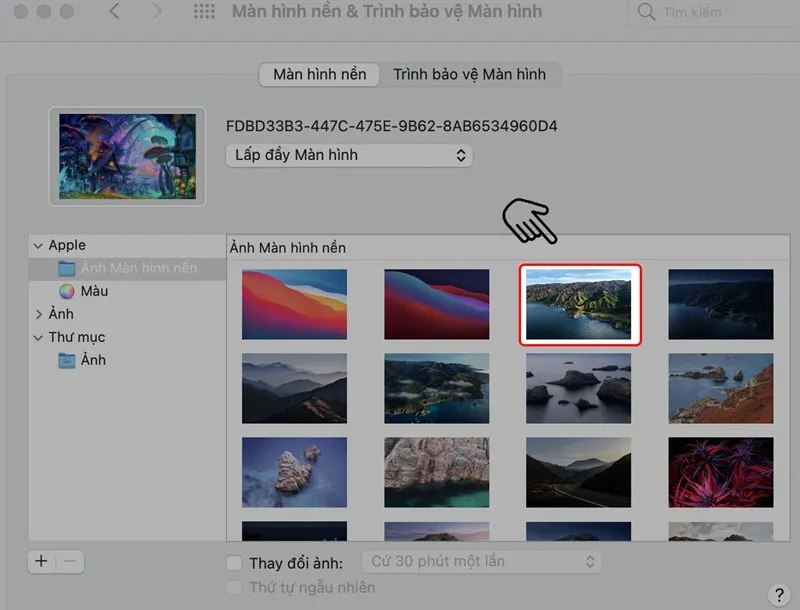Open the Lấp đầy Màn hình dropdown
The image size is (800, 610).
pos(349,155)
